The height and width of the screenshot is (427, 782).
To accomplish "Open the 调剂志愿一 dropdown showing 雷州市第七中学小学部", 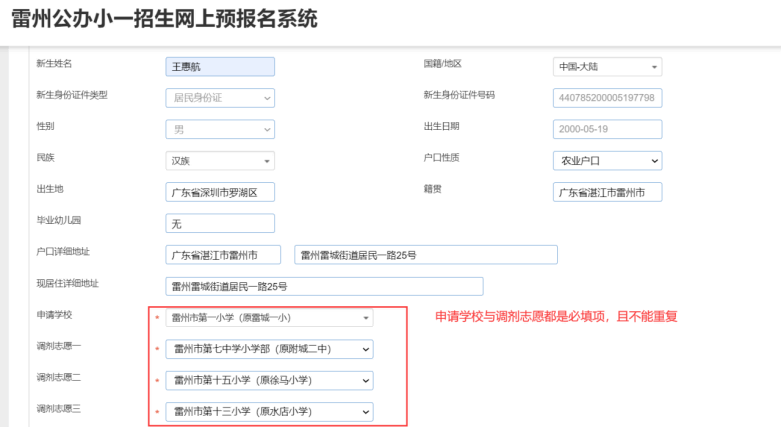I will tap(269, 349).
